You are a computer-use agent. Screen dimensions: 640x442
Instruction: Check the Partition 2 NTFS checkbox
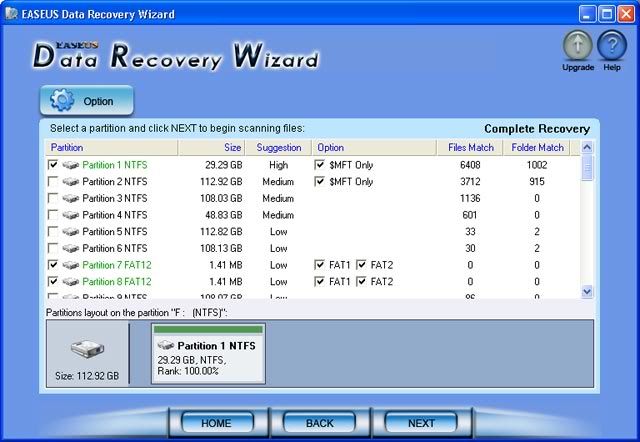[x=53, y=181]
